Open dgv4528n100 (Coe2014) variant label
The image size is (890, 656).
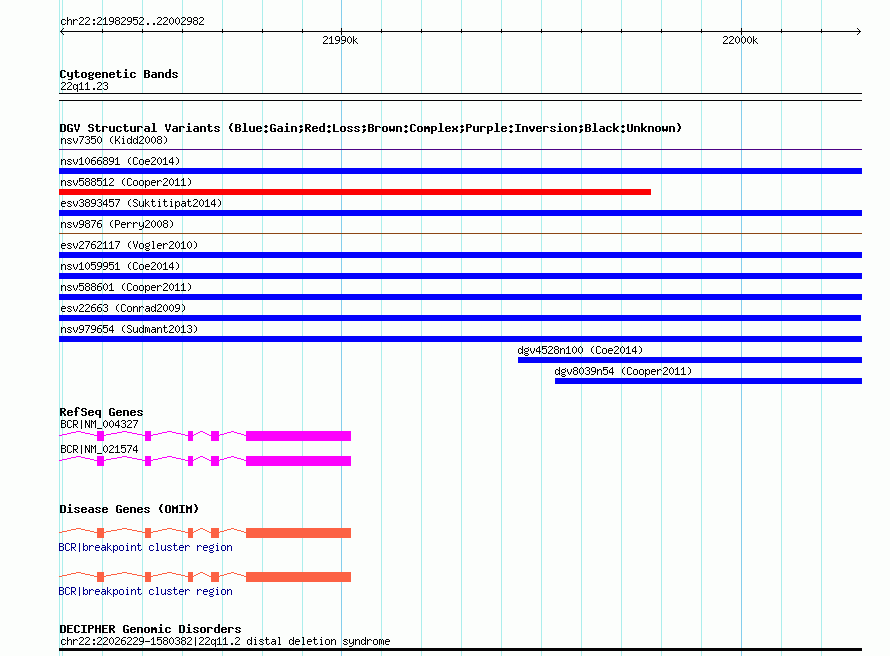(580, 350)
